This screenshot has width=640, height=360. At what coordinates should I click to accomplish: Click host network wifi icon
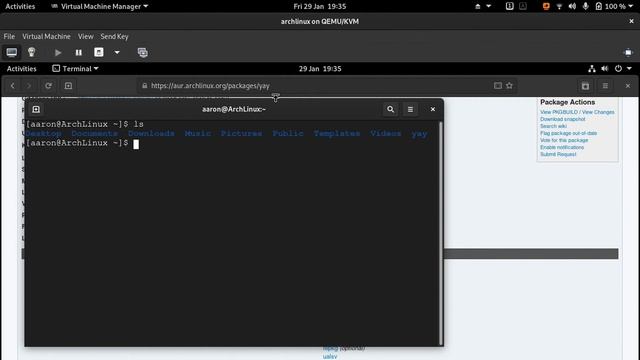click(559, 6)
